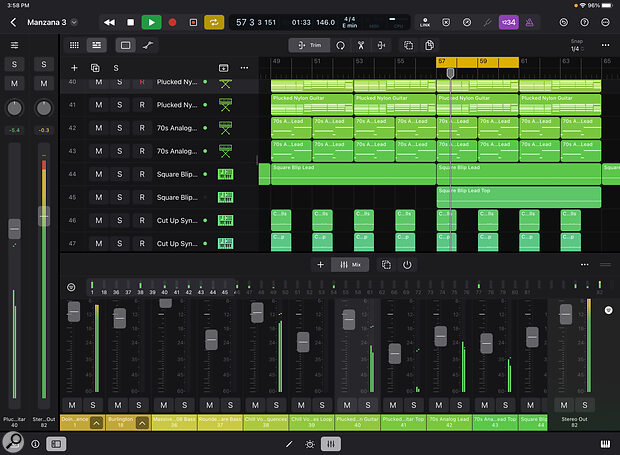Open track 41 keyboard instrument icon
Screen dimensions: 620x455
click(x=225, y=105)
